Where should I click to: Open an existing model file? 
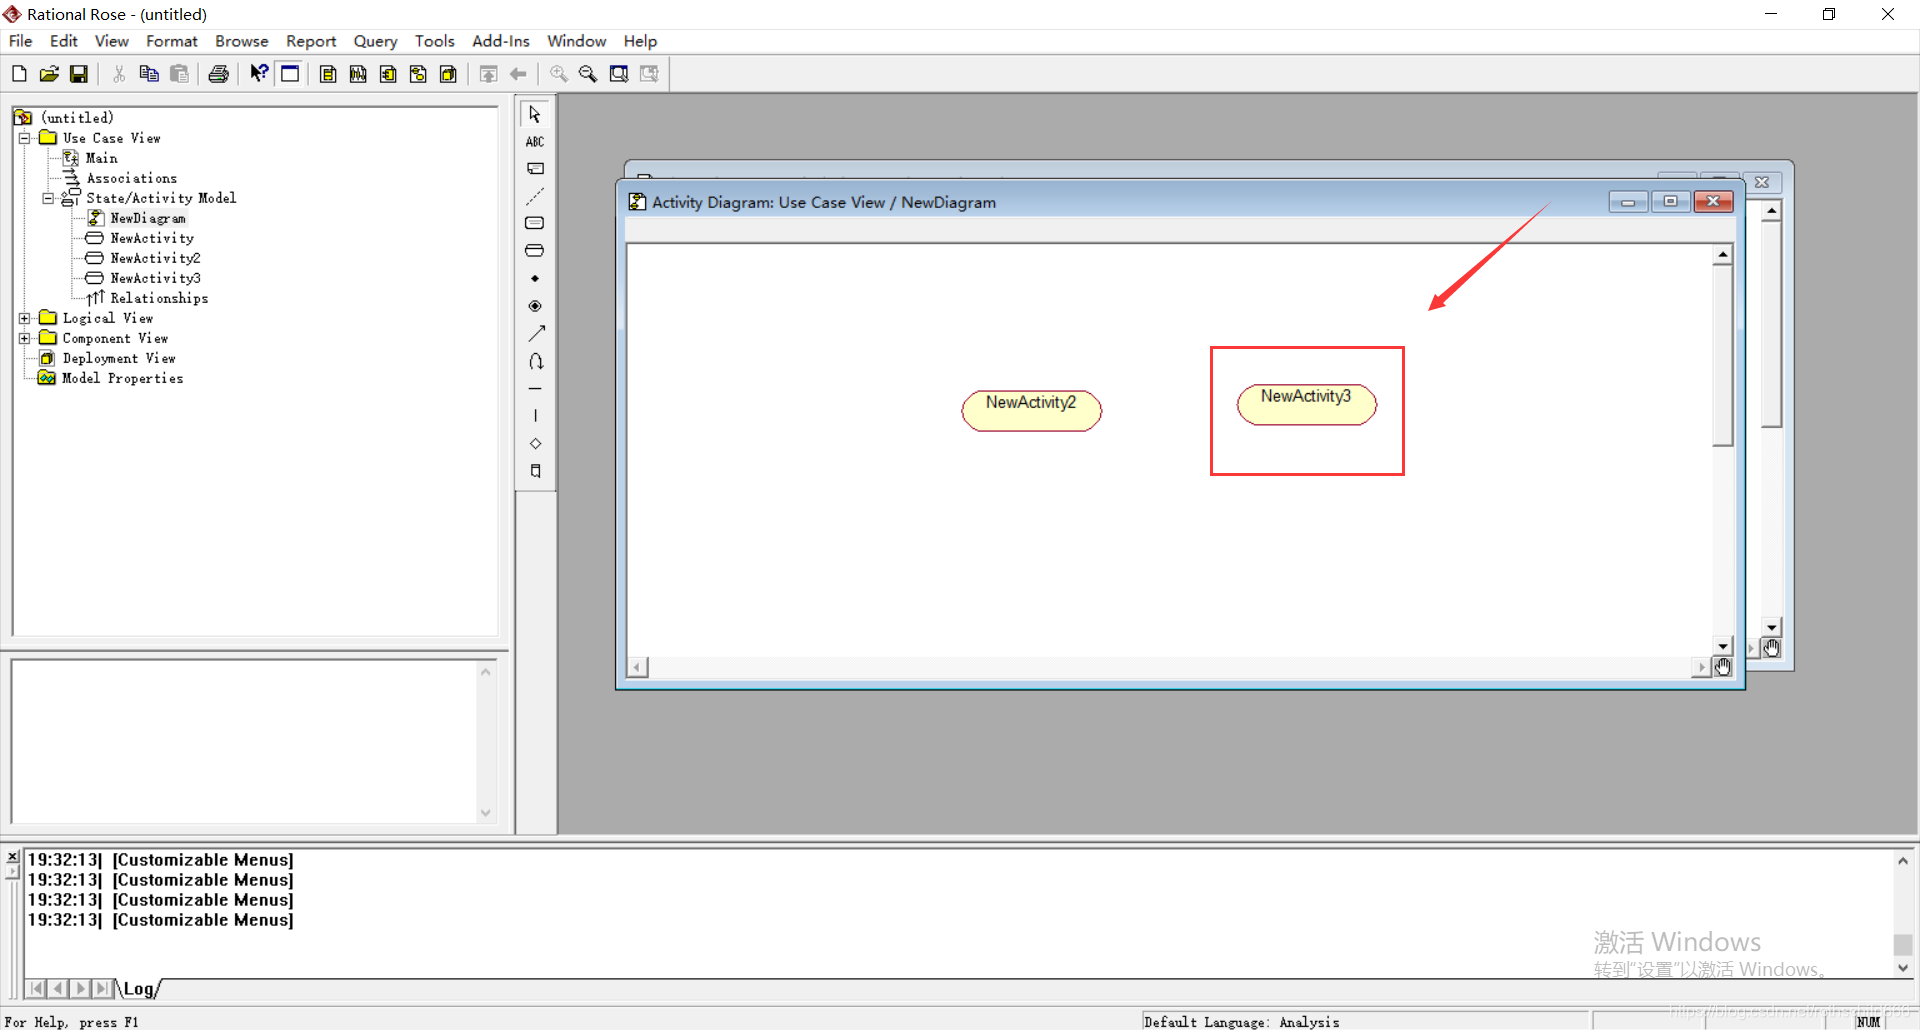click(x=49, y=74)
